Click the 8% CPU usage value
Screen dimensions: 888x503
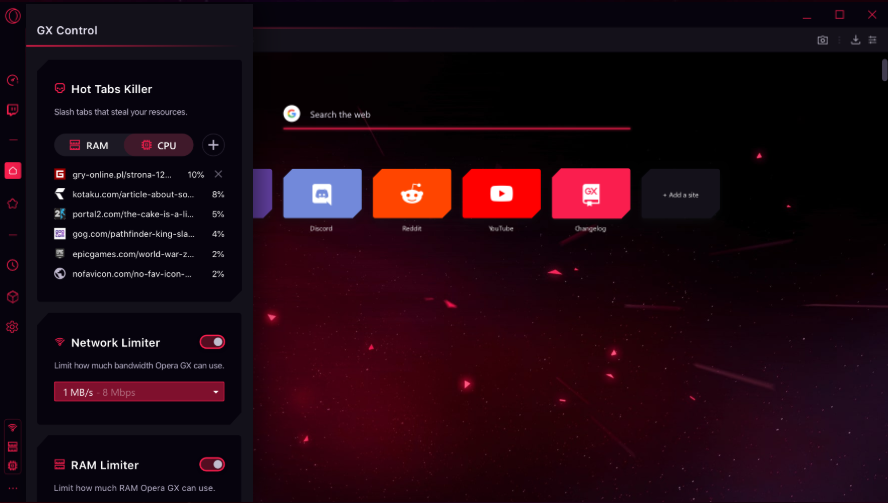click(218, 194)
